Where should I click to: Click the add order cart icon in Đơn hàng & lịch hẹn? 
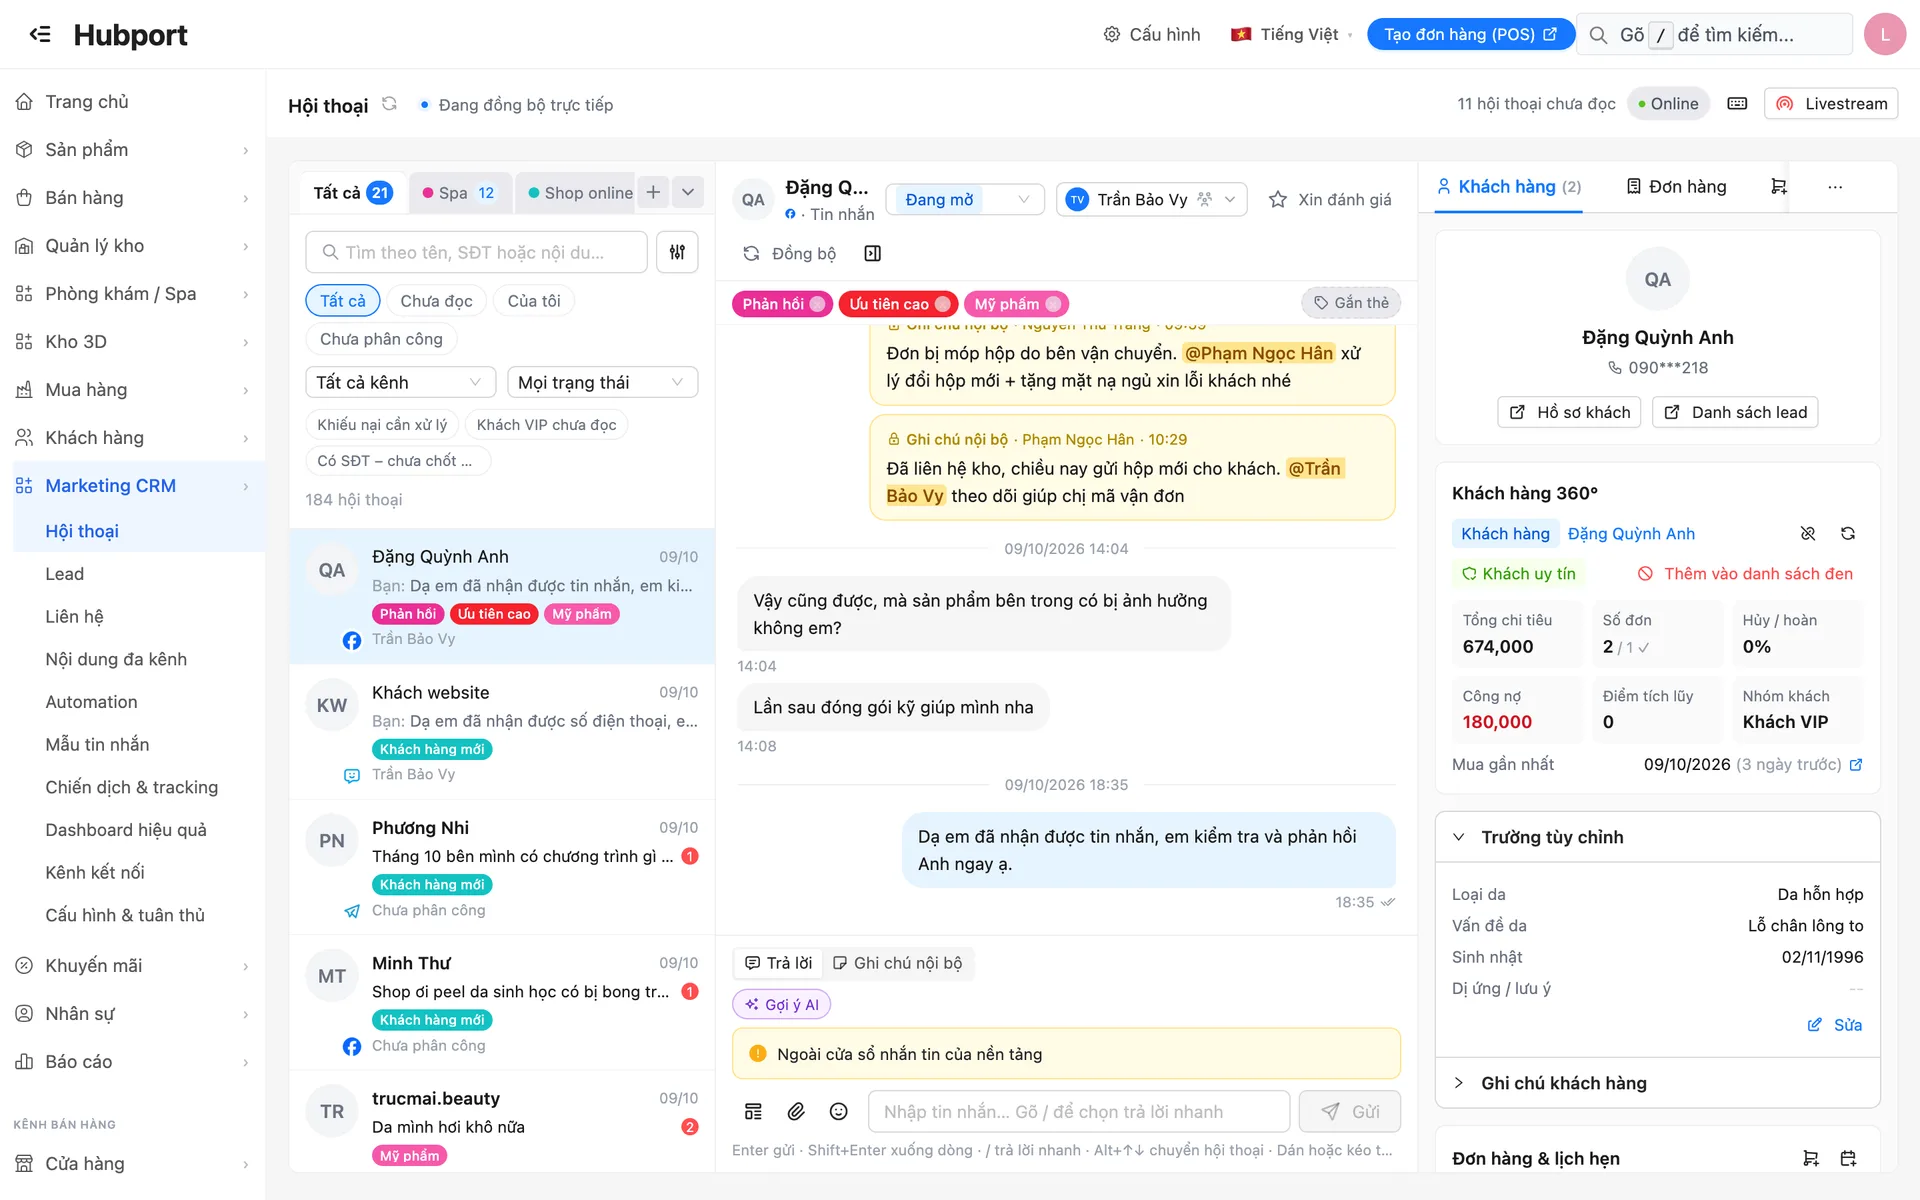1810,1158
